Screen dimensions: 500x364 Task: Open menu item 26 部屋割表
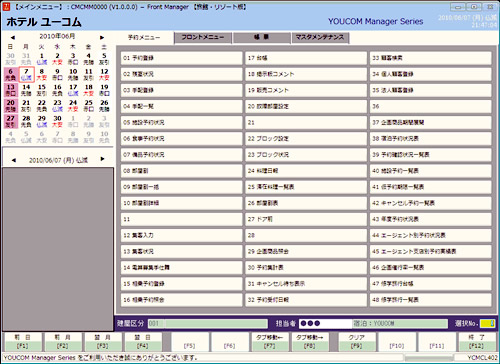click(306, 203)
